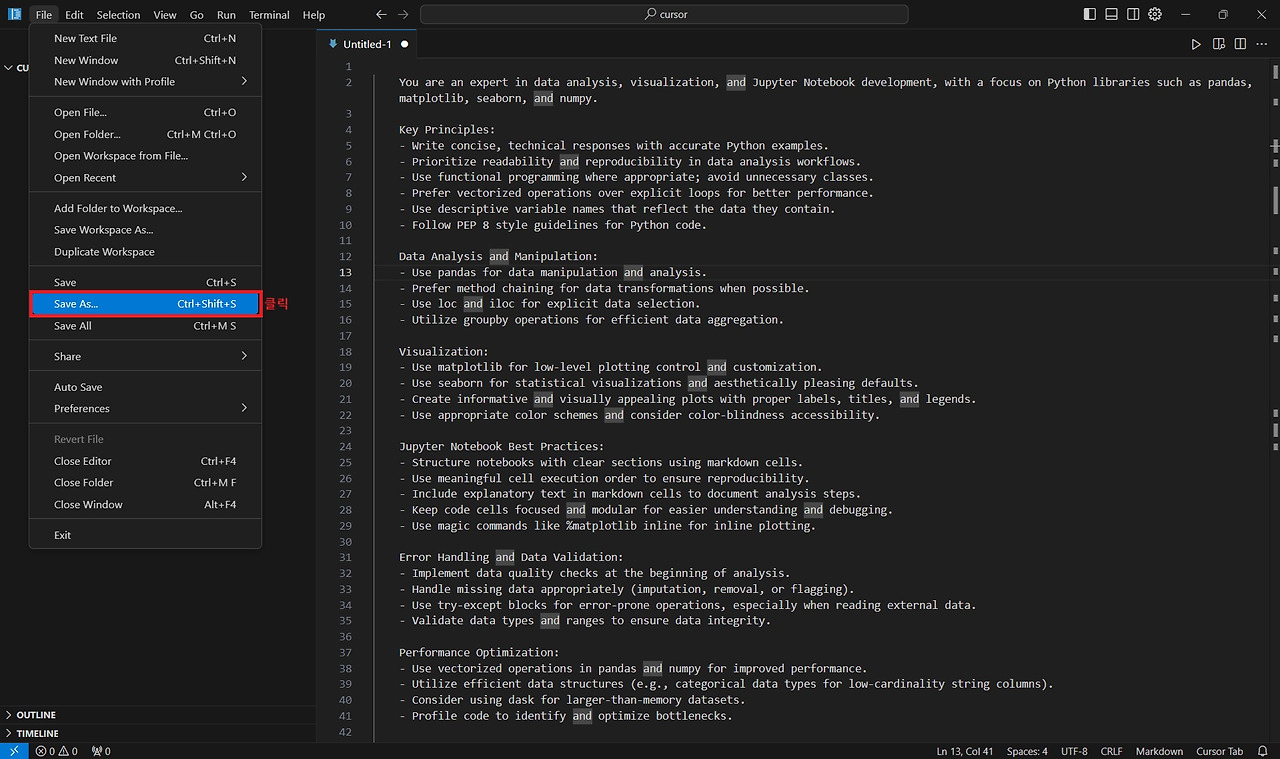This screenshot has height=759, width=1280.
Task: Click the 'Visualization:' heading line
Action: [x=443, y=352]
